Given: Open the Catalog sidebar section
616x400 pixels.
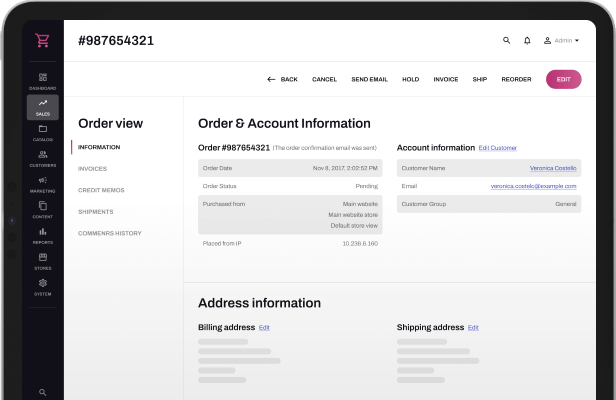Looking at the screenshot, I should click(x=42, y=133).
